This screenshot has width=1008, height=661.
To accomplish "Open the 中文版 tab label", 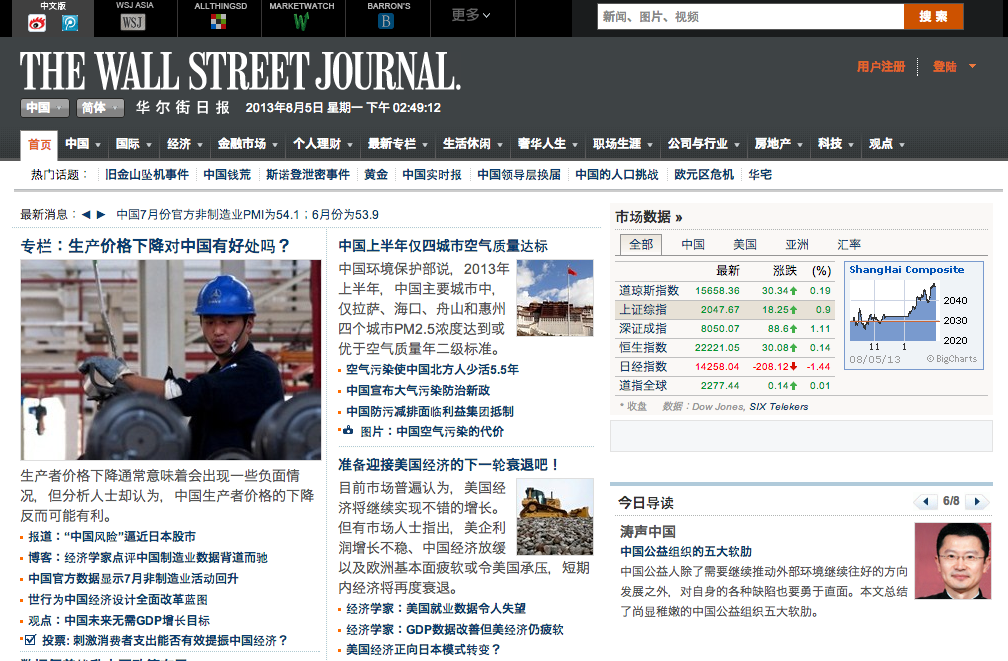I will click(x=53, y=6).
